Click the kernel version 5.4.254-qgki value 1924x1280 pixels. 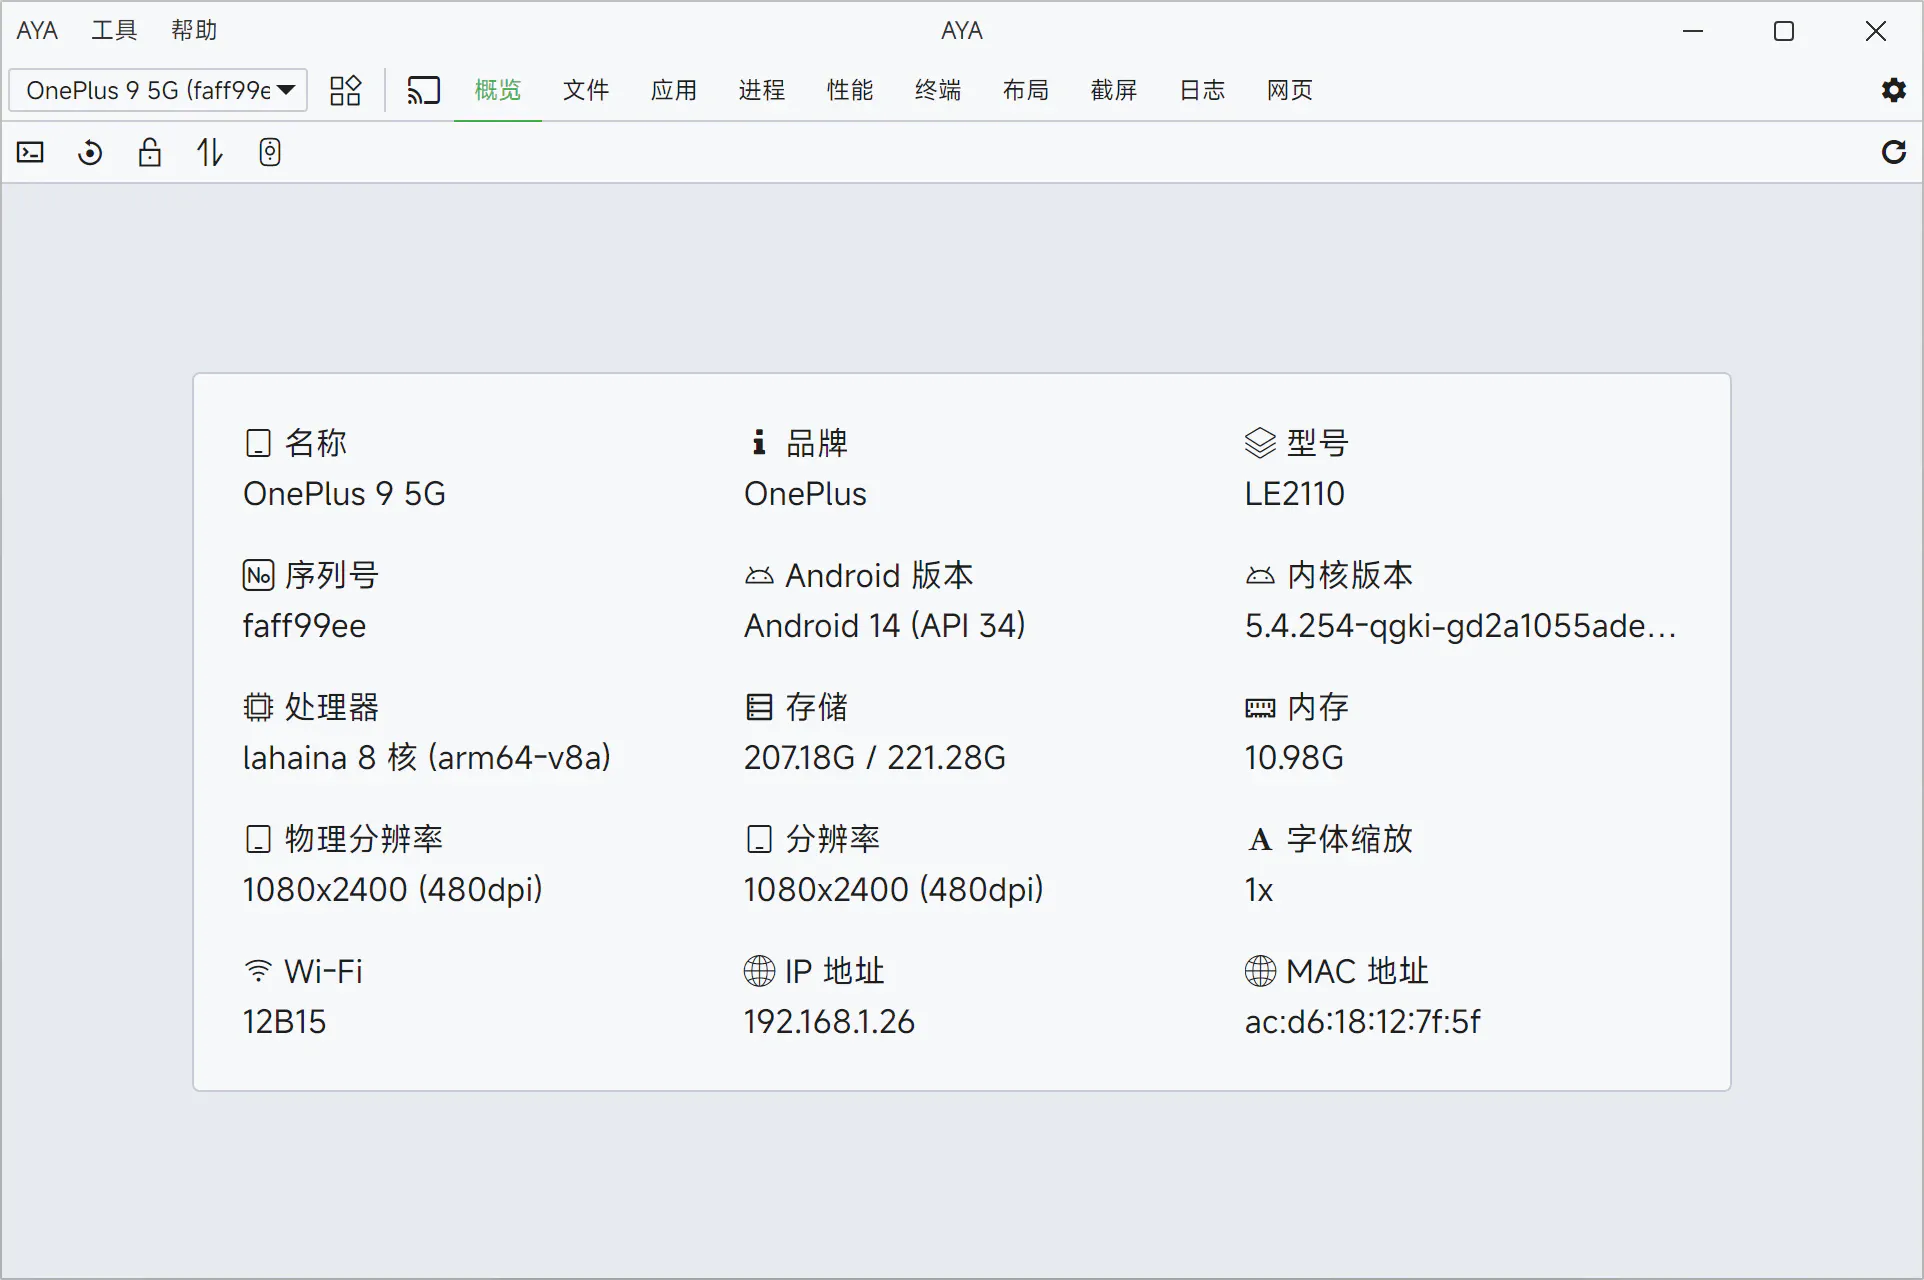pos(1460,626)
